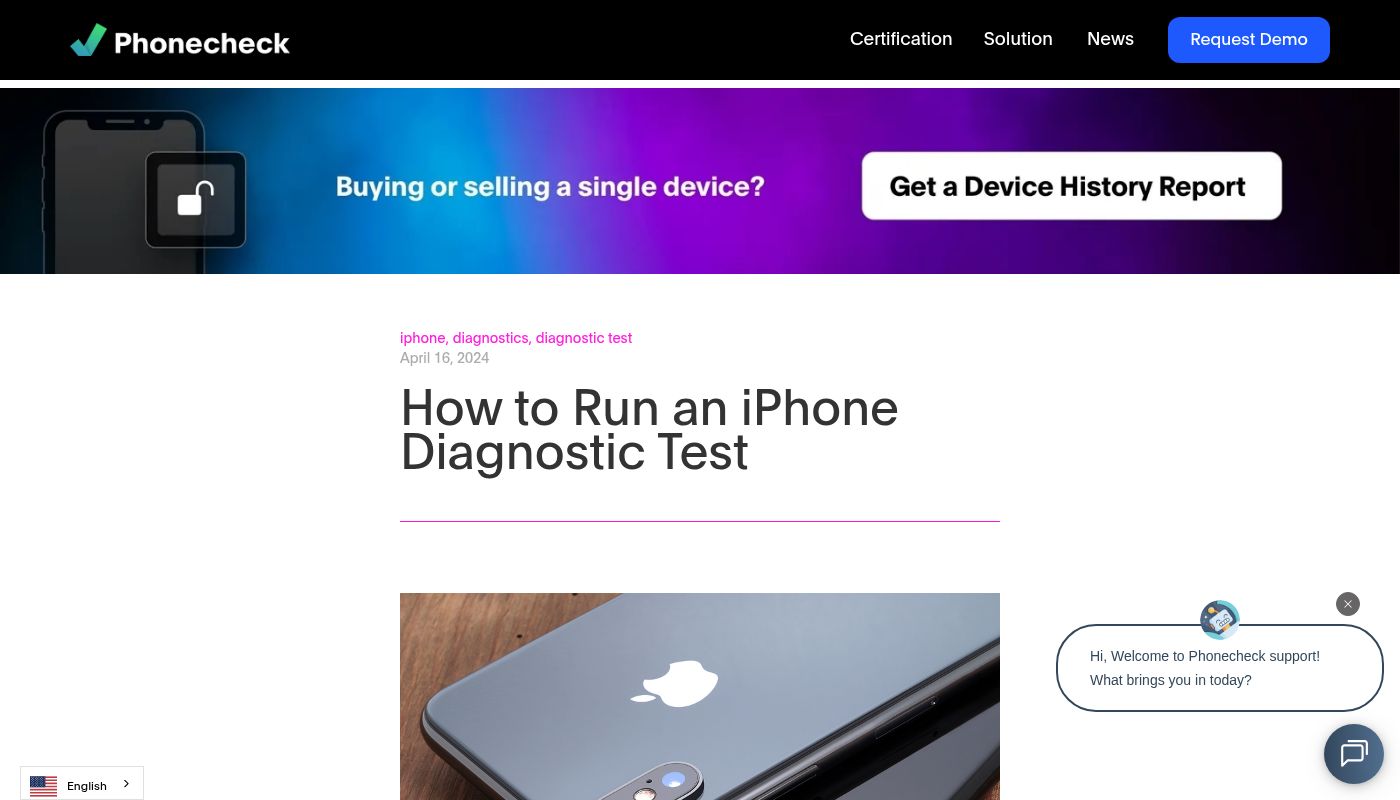Viewport: 1400px width, 800px height.
Task: Click the unlocked padlock icon in banner
Action: pos(196,199)
